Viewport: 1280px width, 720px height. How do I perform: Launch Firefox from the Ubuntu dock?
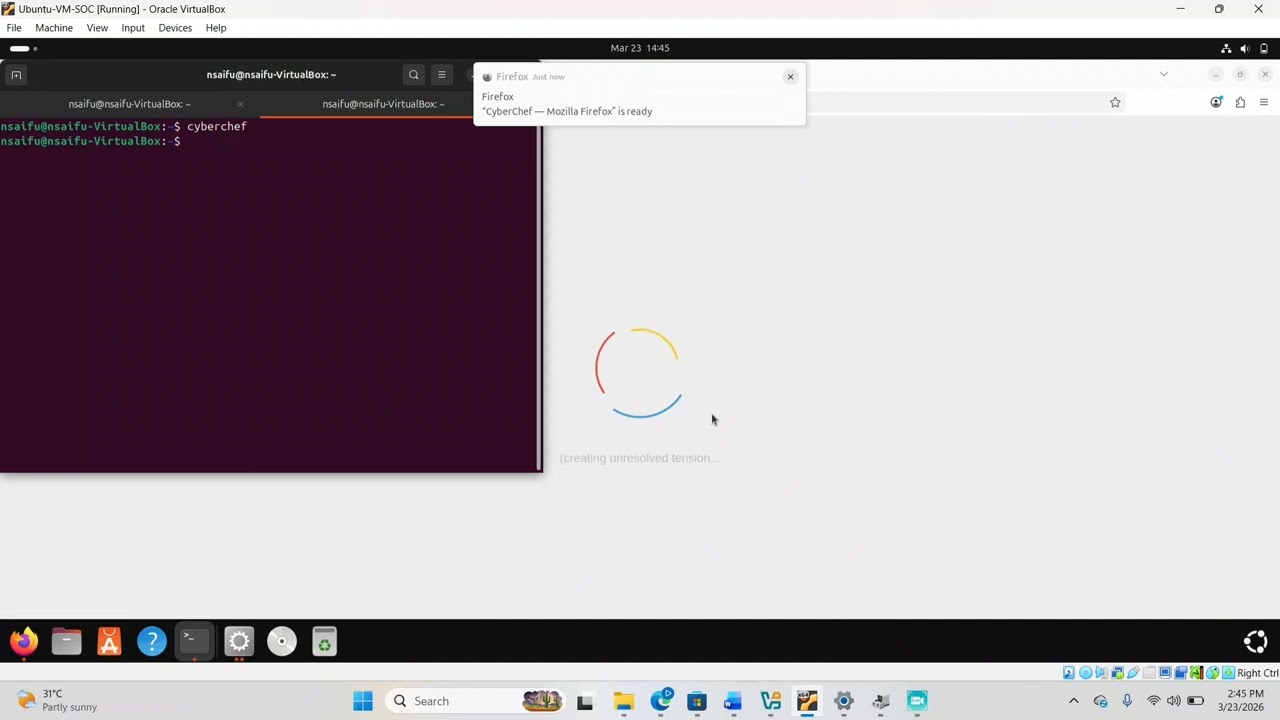24,641
